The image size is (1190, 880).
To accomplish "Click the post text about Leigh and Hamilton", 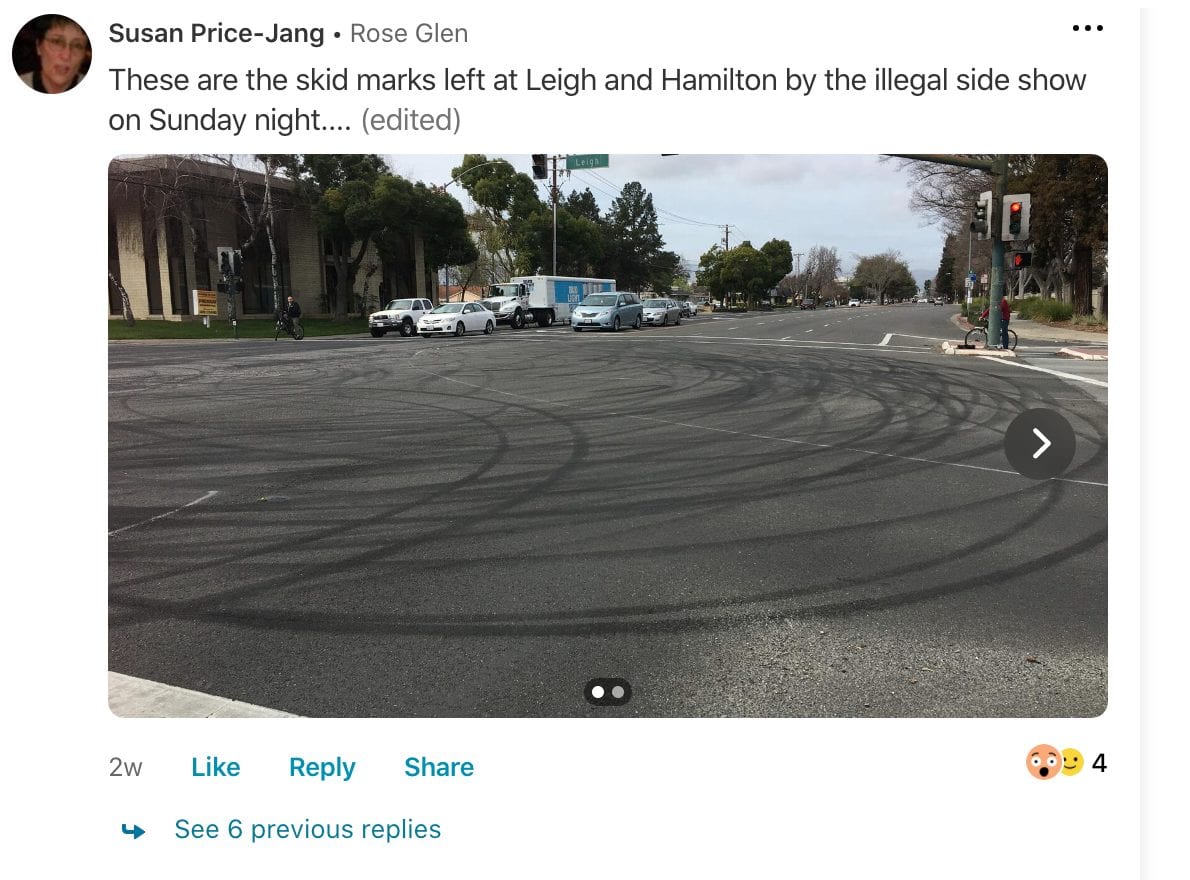I will 597,99.
